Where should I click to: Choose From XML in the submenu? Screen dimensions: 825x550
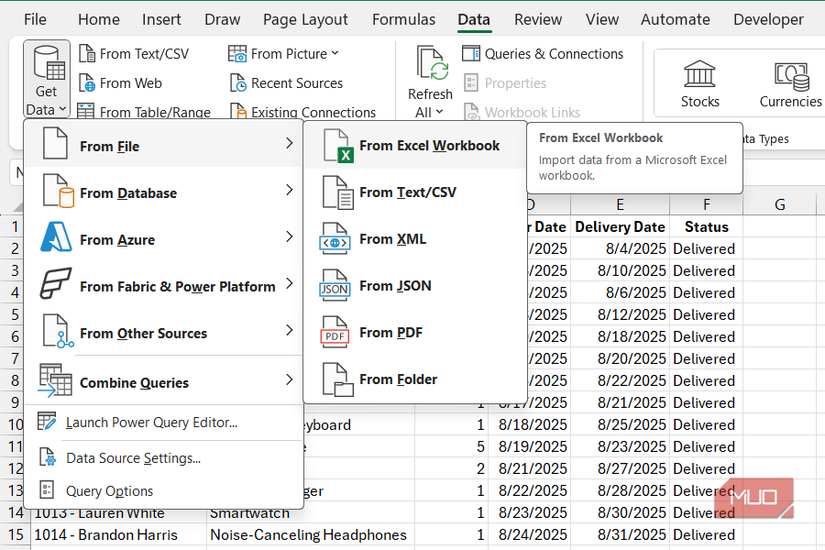(415, 239)
